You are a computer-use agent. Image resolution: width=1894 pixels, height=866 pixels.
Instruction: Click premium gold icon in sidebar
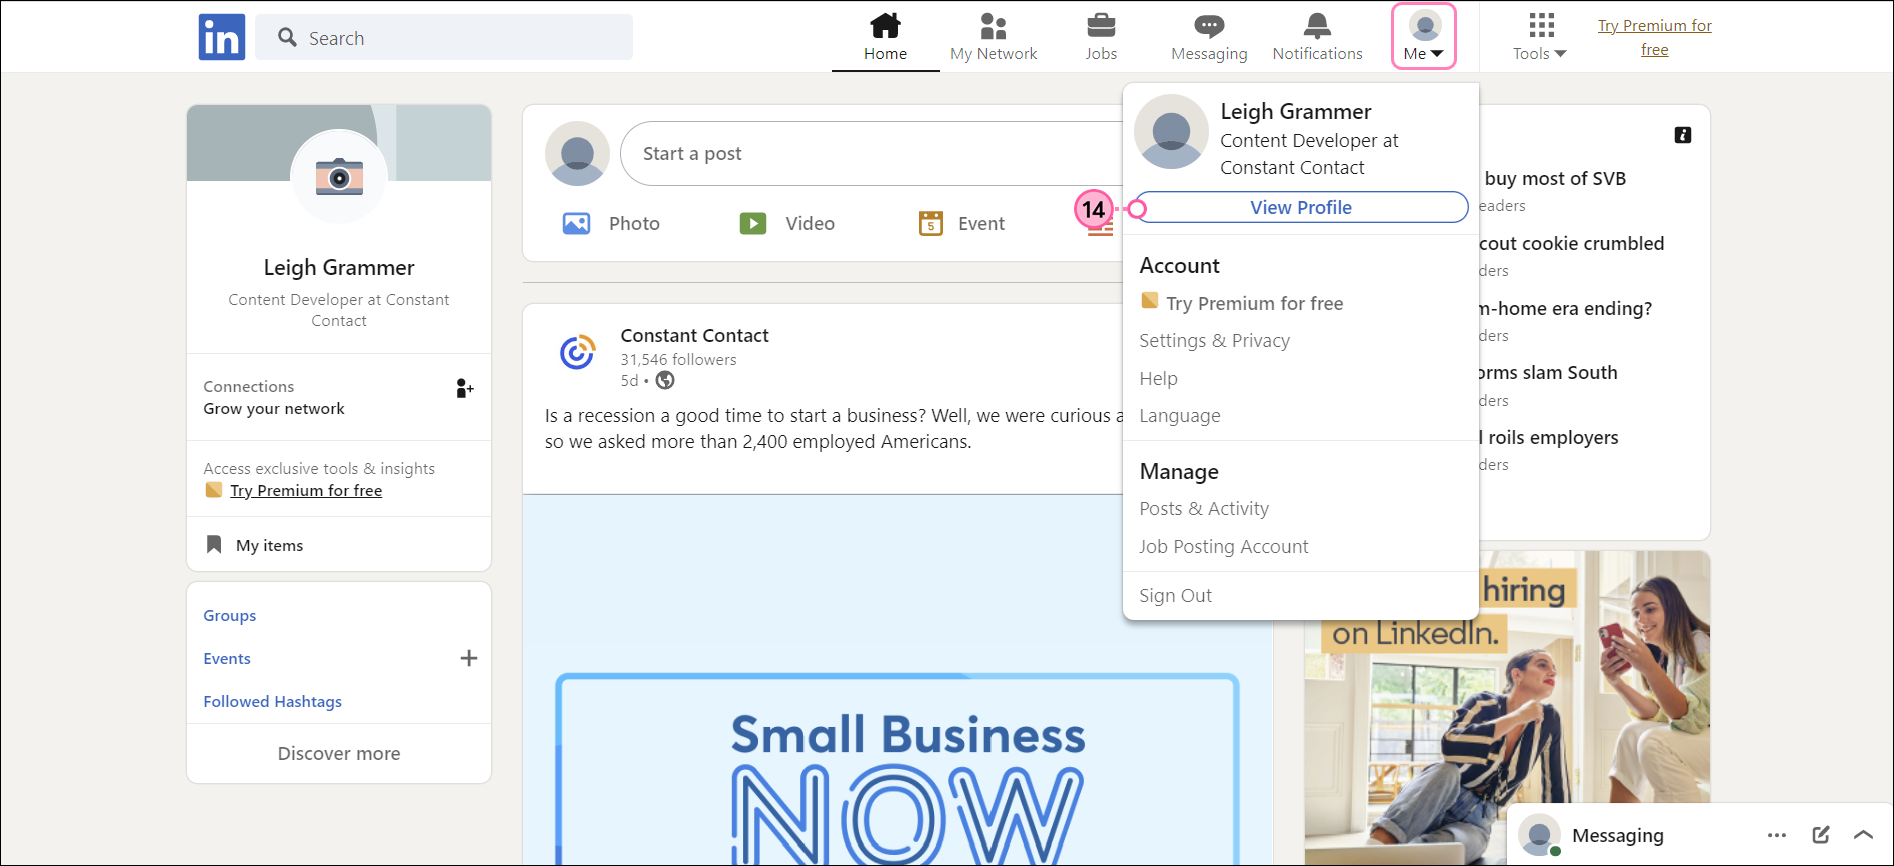coord(213,490)
